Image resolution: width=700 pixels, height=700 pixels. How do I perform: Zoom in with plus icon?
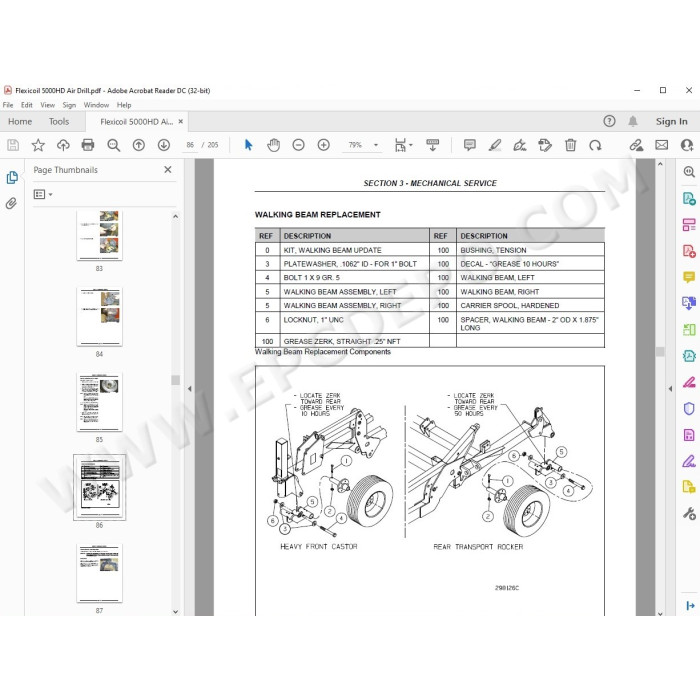323,145
